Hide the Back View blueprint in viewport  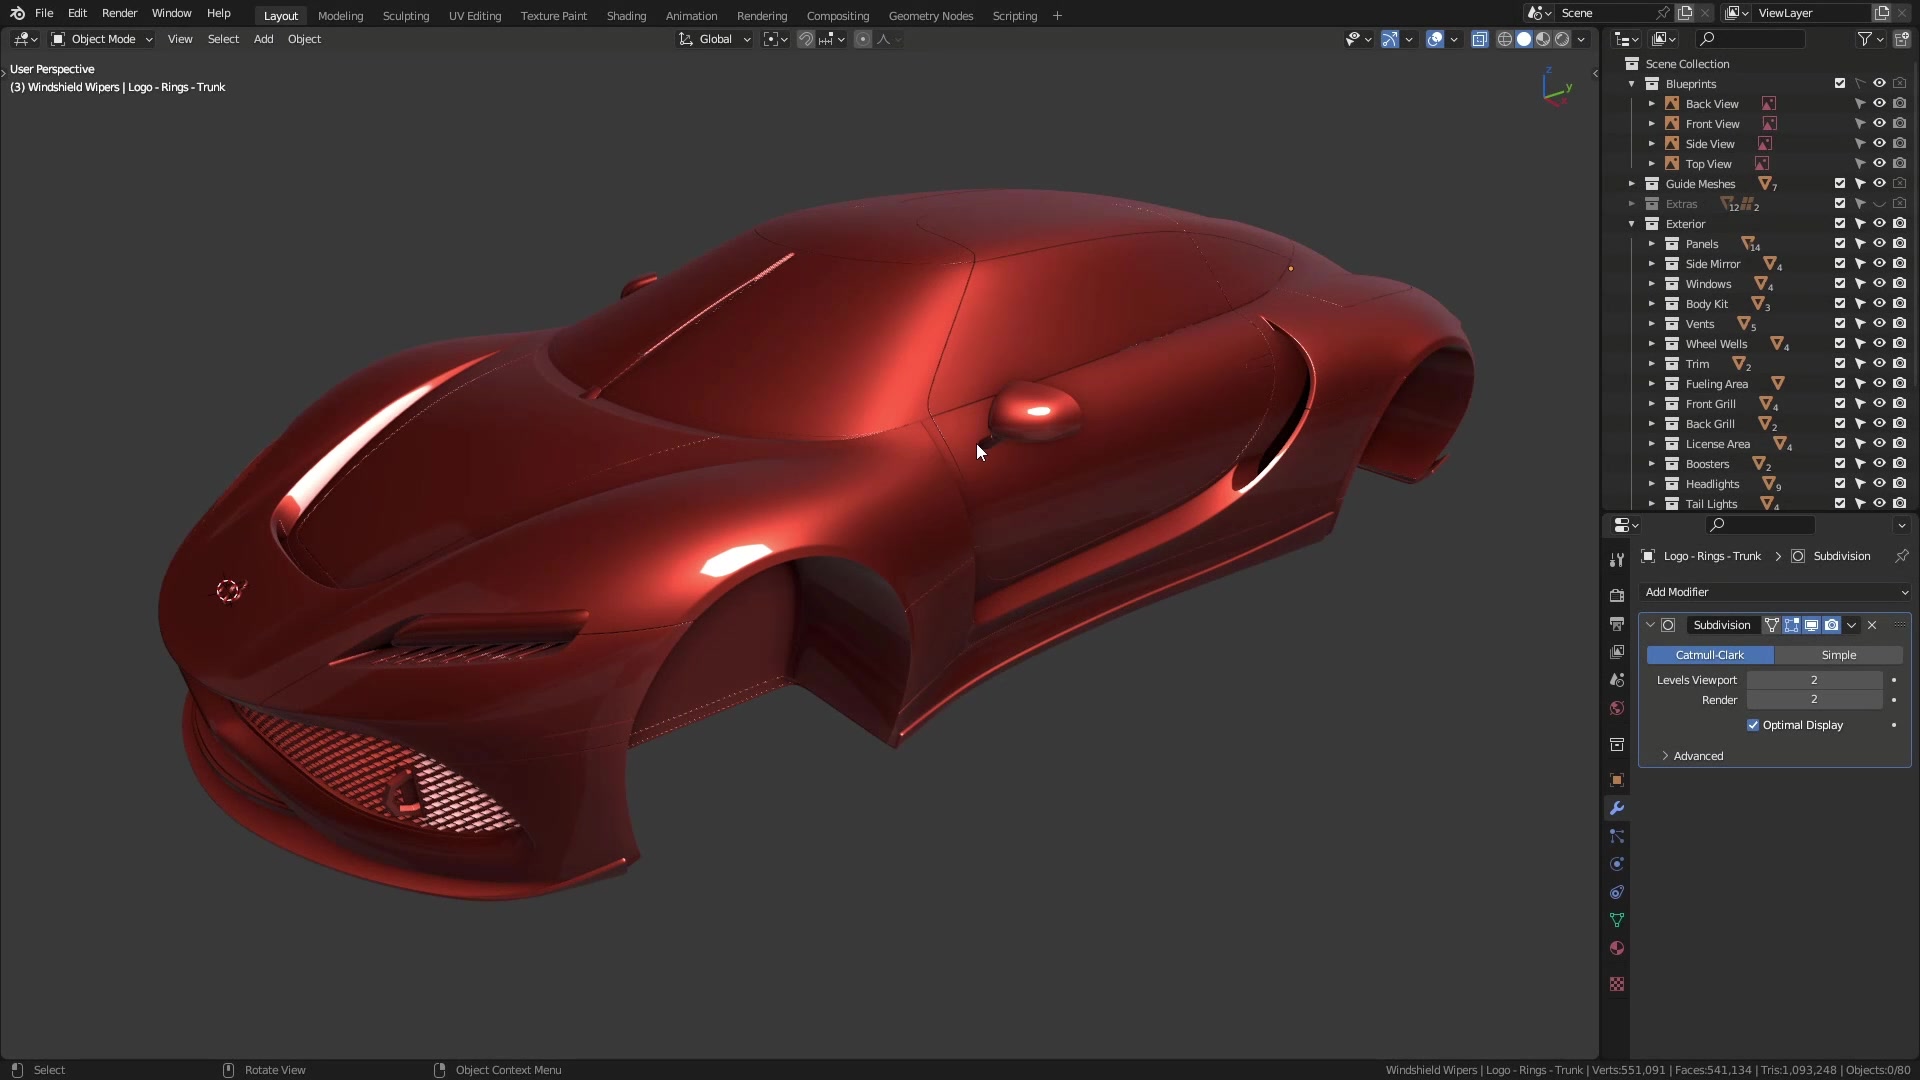(1880, 104)
